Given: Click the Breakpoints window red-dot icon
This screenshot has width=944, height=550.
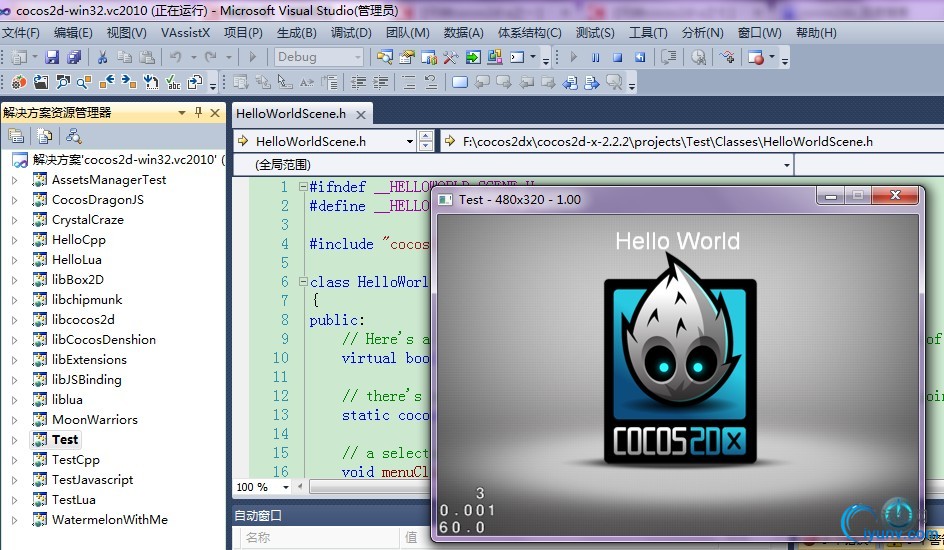Looking at the screenshot, I should tap(756, 57).
